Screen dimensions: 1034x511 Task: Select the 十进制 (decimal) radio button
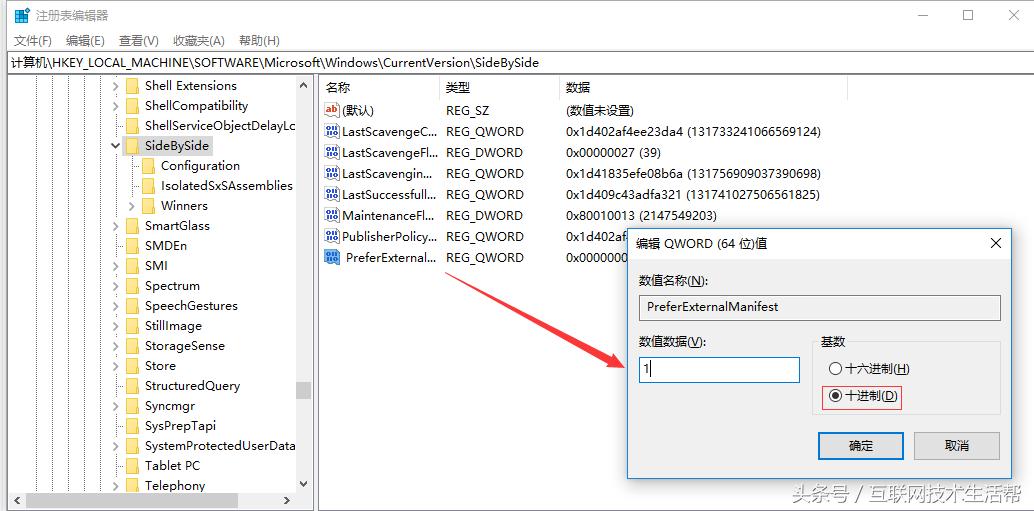tap(835, 397)
